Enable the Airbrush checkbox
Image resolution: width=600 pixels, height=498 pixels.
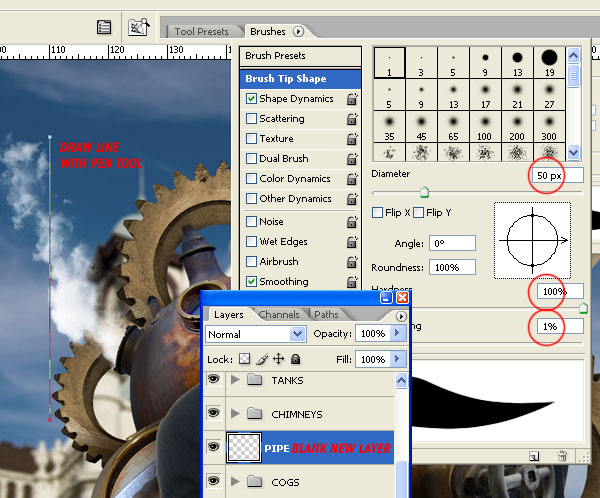click(251, 261)
